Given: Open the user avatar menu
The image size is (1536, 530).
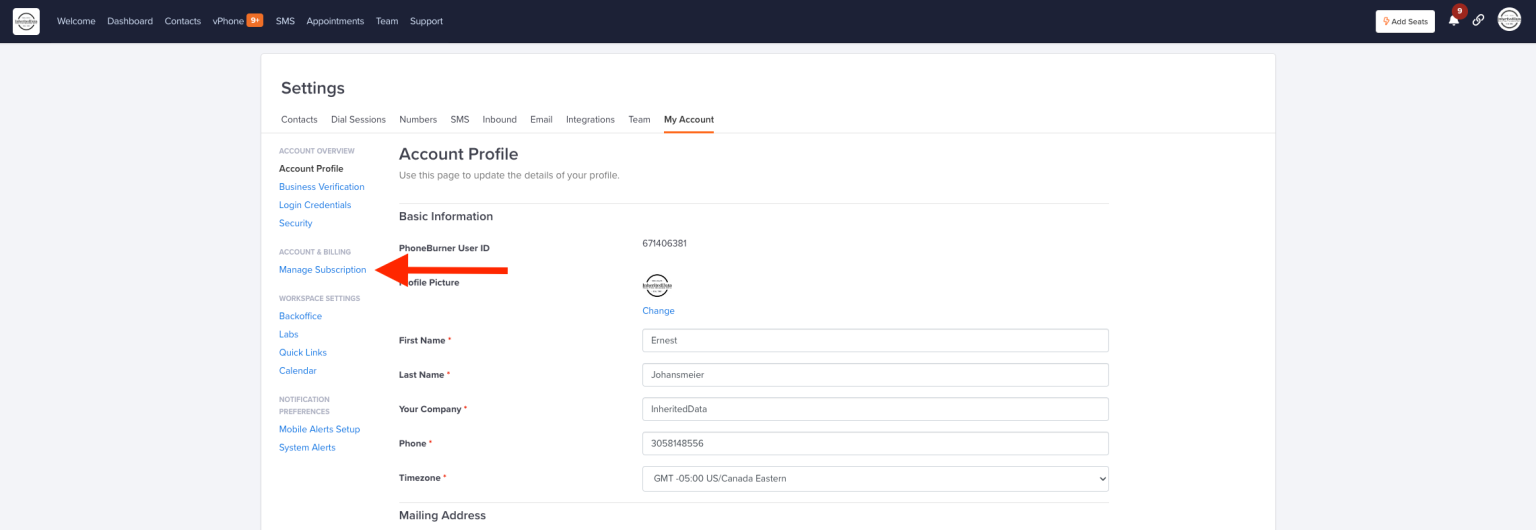Looking at the screenshot, I should pyautogui.click(x=1509, y=20).
